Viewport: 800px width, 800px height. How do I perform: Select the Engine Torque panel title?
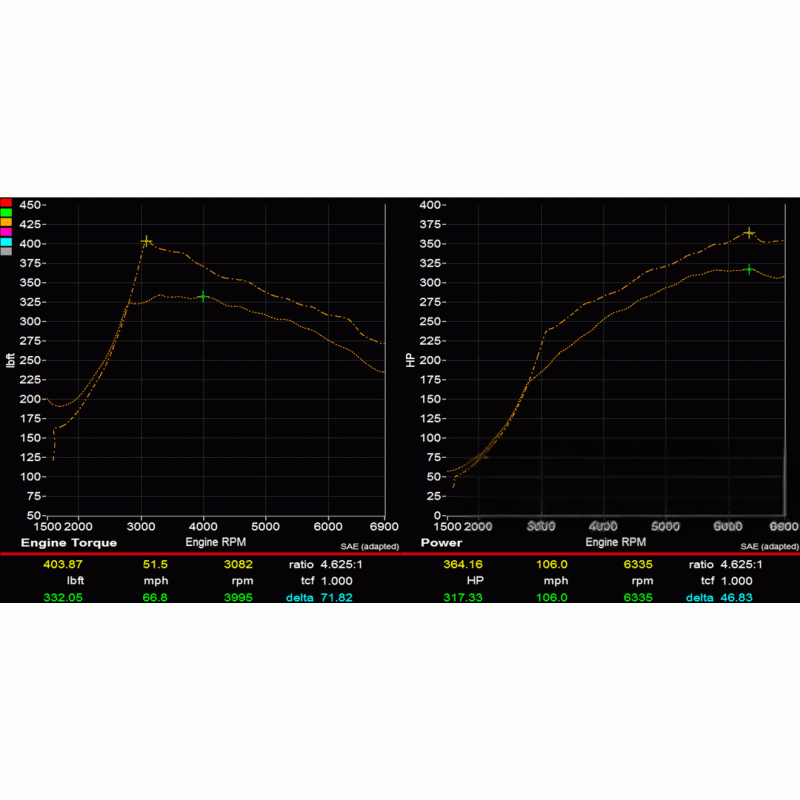(68, 543)
